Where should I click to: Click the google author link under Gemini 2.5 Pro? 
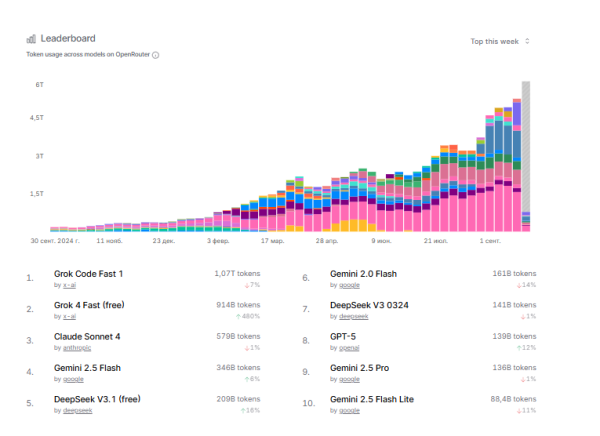coord(349,381)
